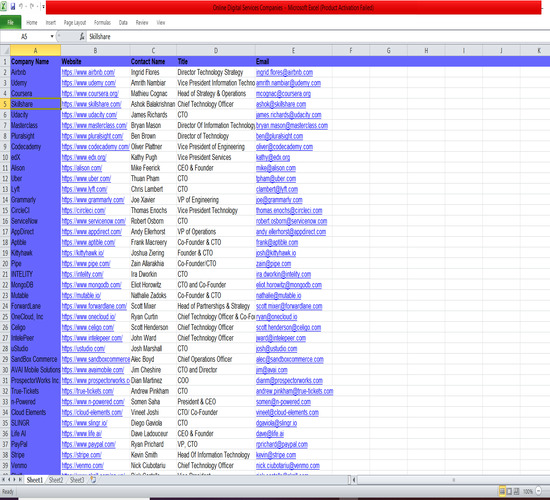Select cell containing Nick Ciubotariu
Image resolution: width=550 pixels, height=500 pixels.
(153, 466)
